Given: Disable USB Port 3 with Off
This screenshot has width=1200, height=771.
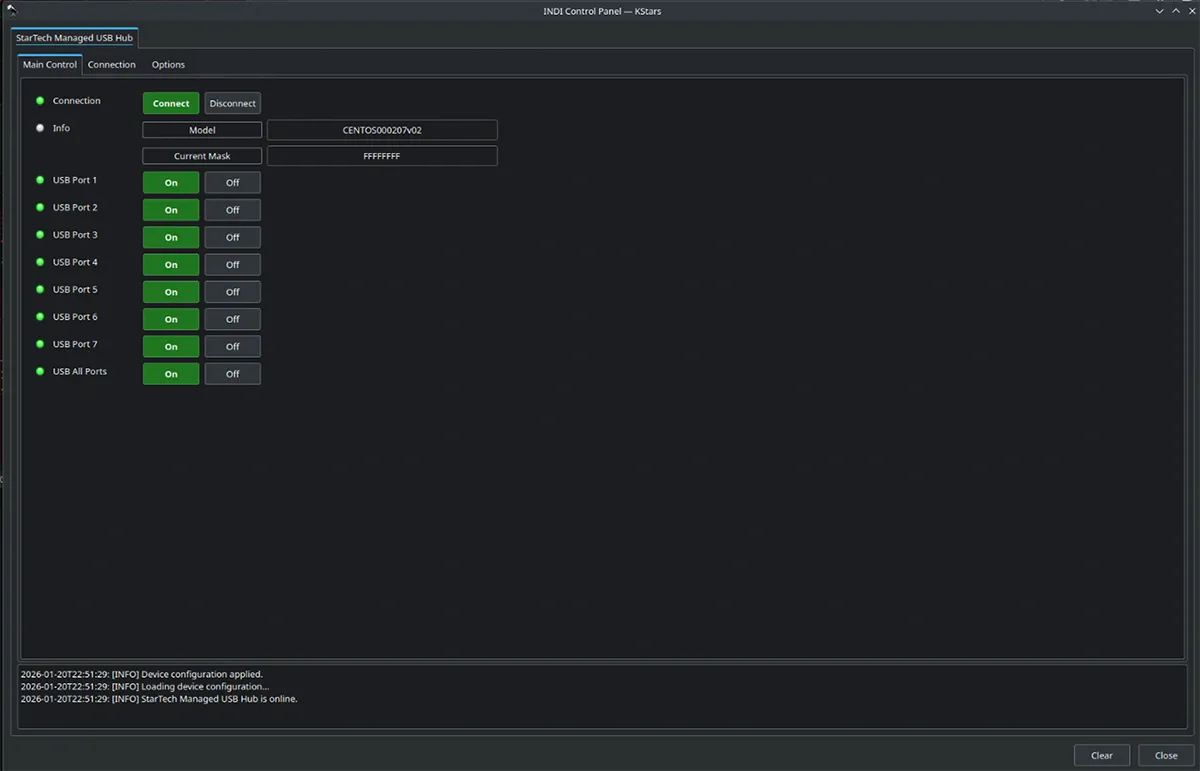Looking at the screenshot, I should (233, 237).
